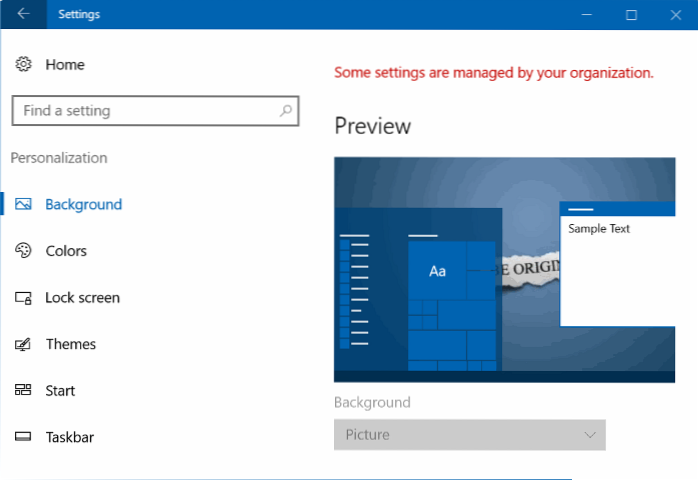This screenshot has height=480, width=698.
Task: Click the Themes brush icon
Action: (23, 344)
